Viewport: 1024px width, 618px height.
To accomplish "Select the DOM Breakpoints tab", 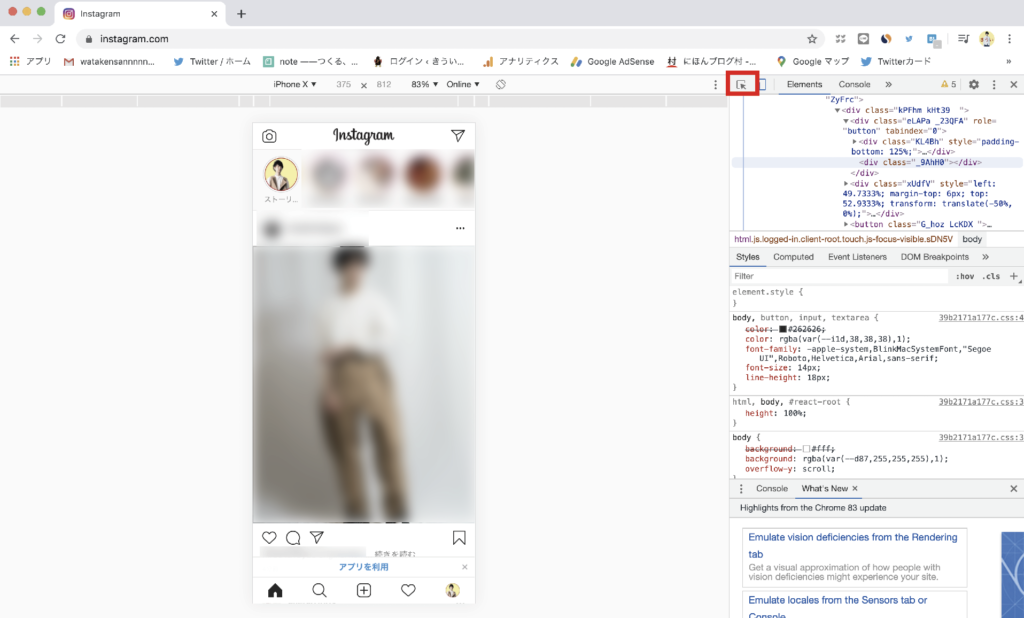I will [x=935, y=257].
